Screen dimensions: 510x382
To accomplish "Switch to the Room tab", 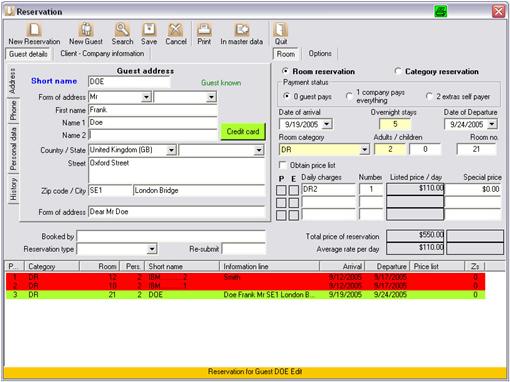I will pyautogui.click(x=286, y=54).
